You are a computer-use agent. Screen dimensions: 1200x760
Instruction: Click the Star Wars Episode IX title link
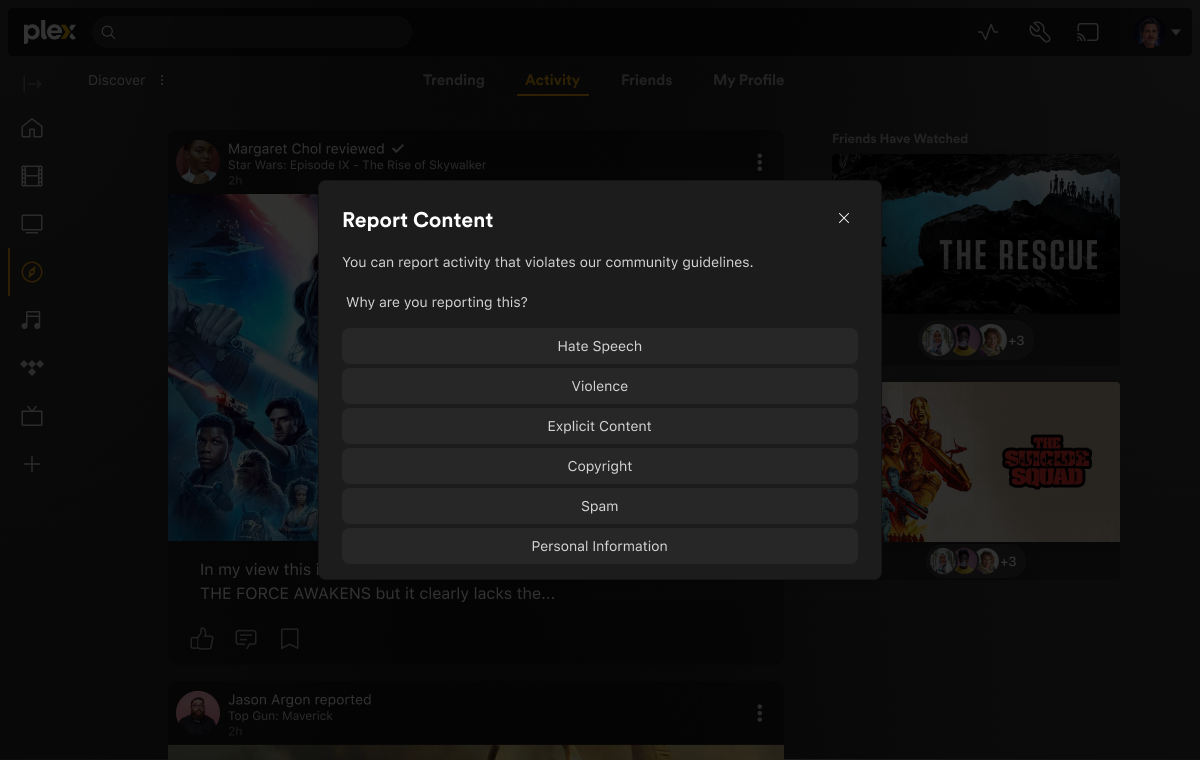[357, 165]
